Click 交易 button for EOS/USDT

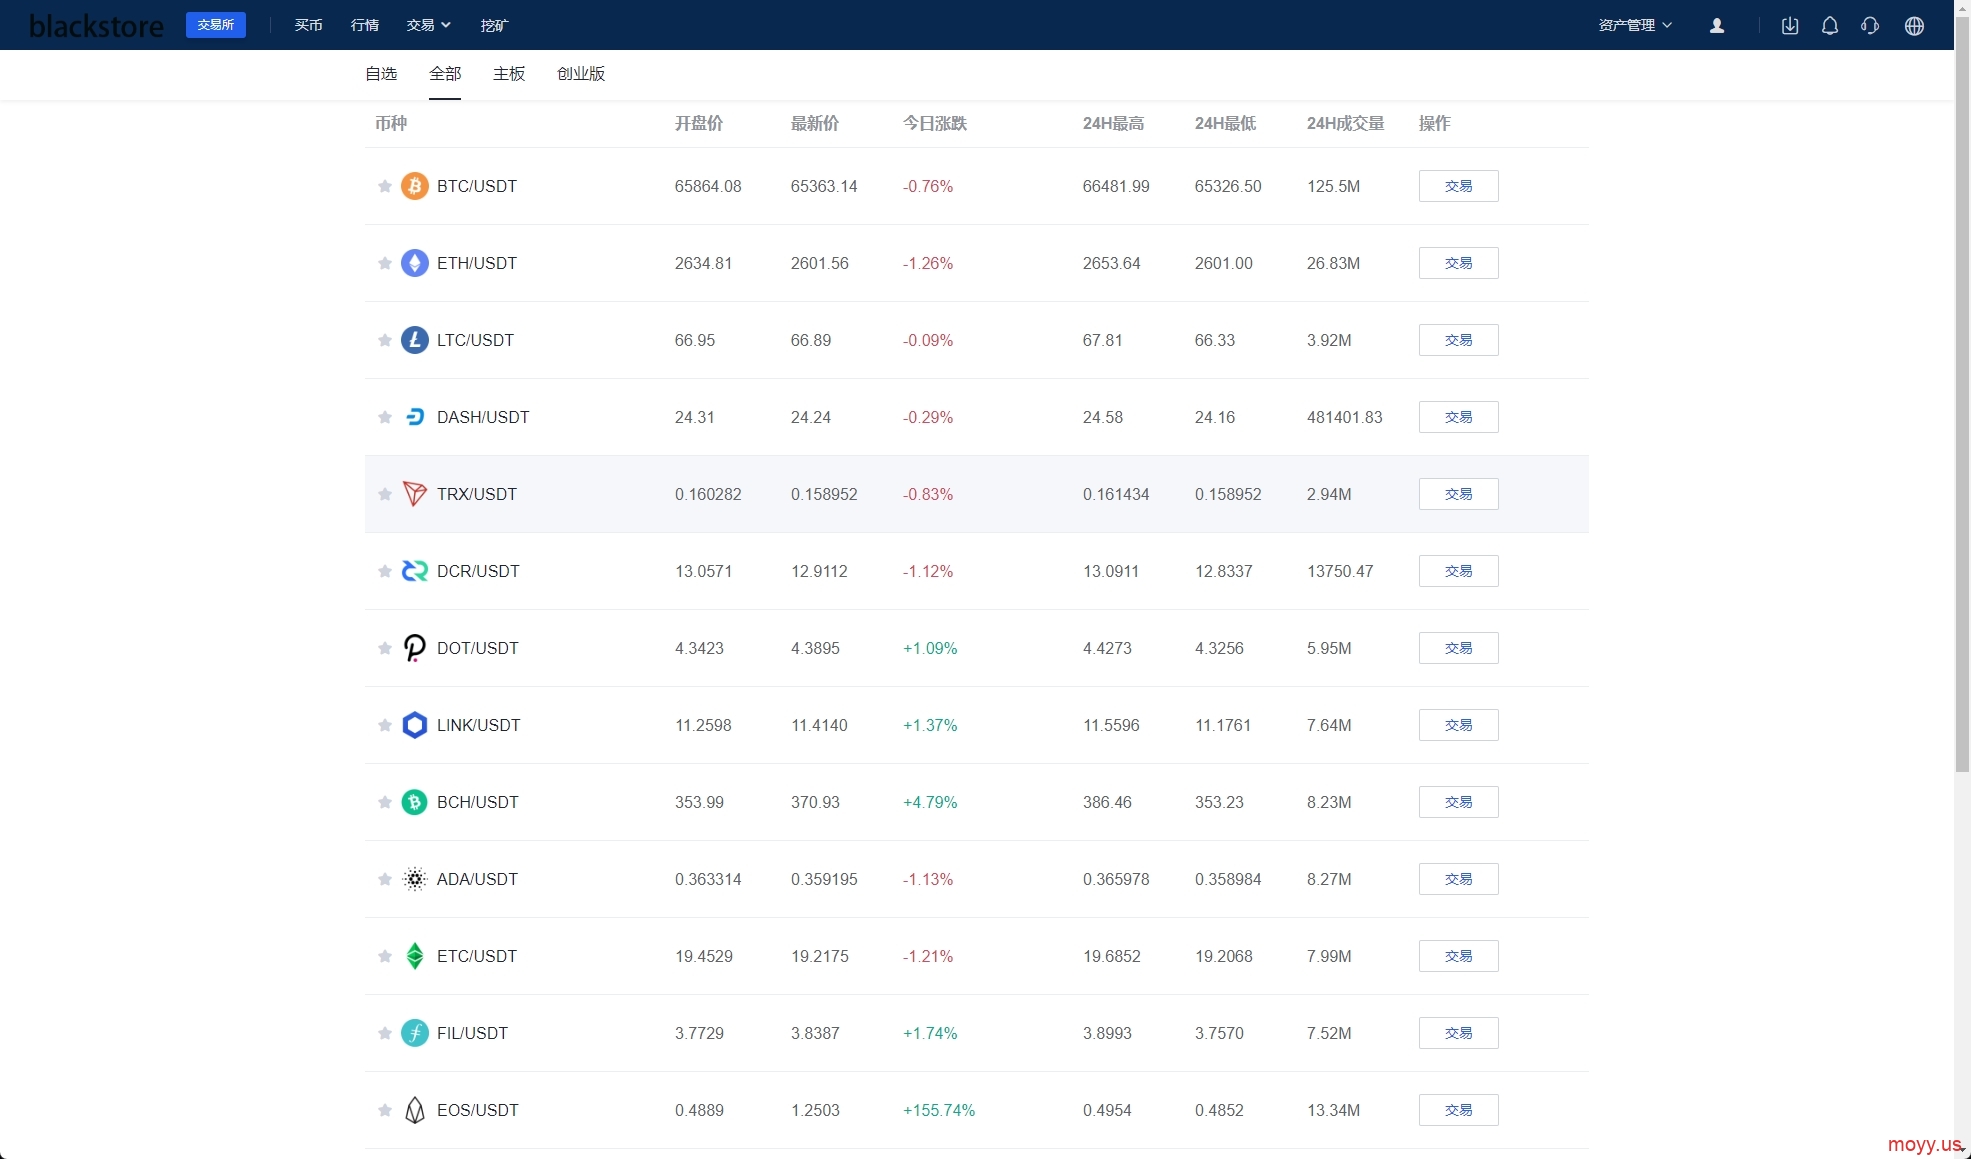(x=1458, y=1110)
